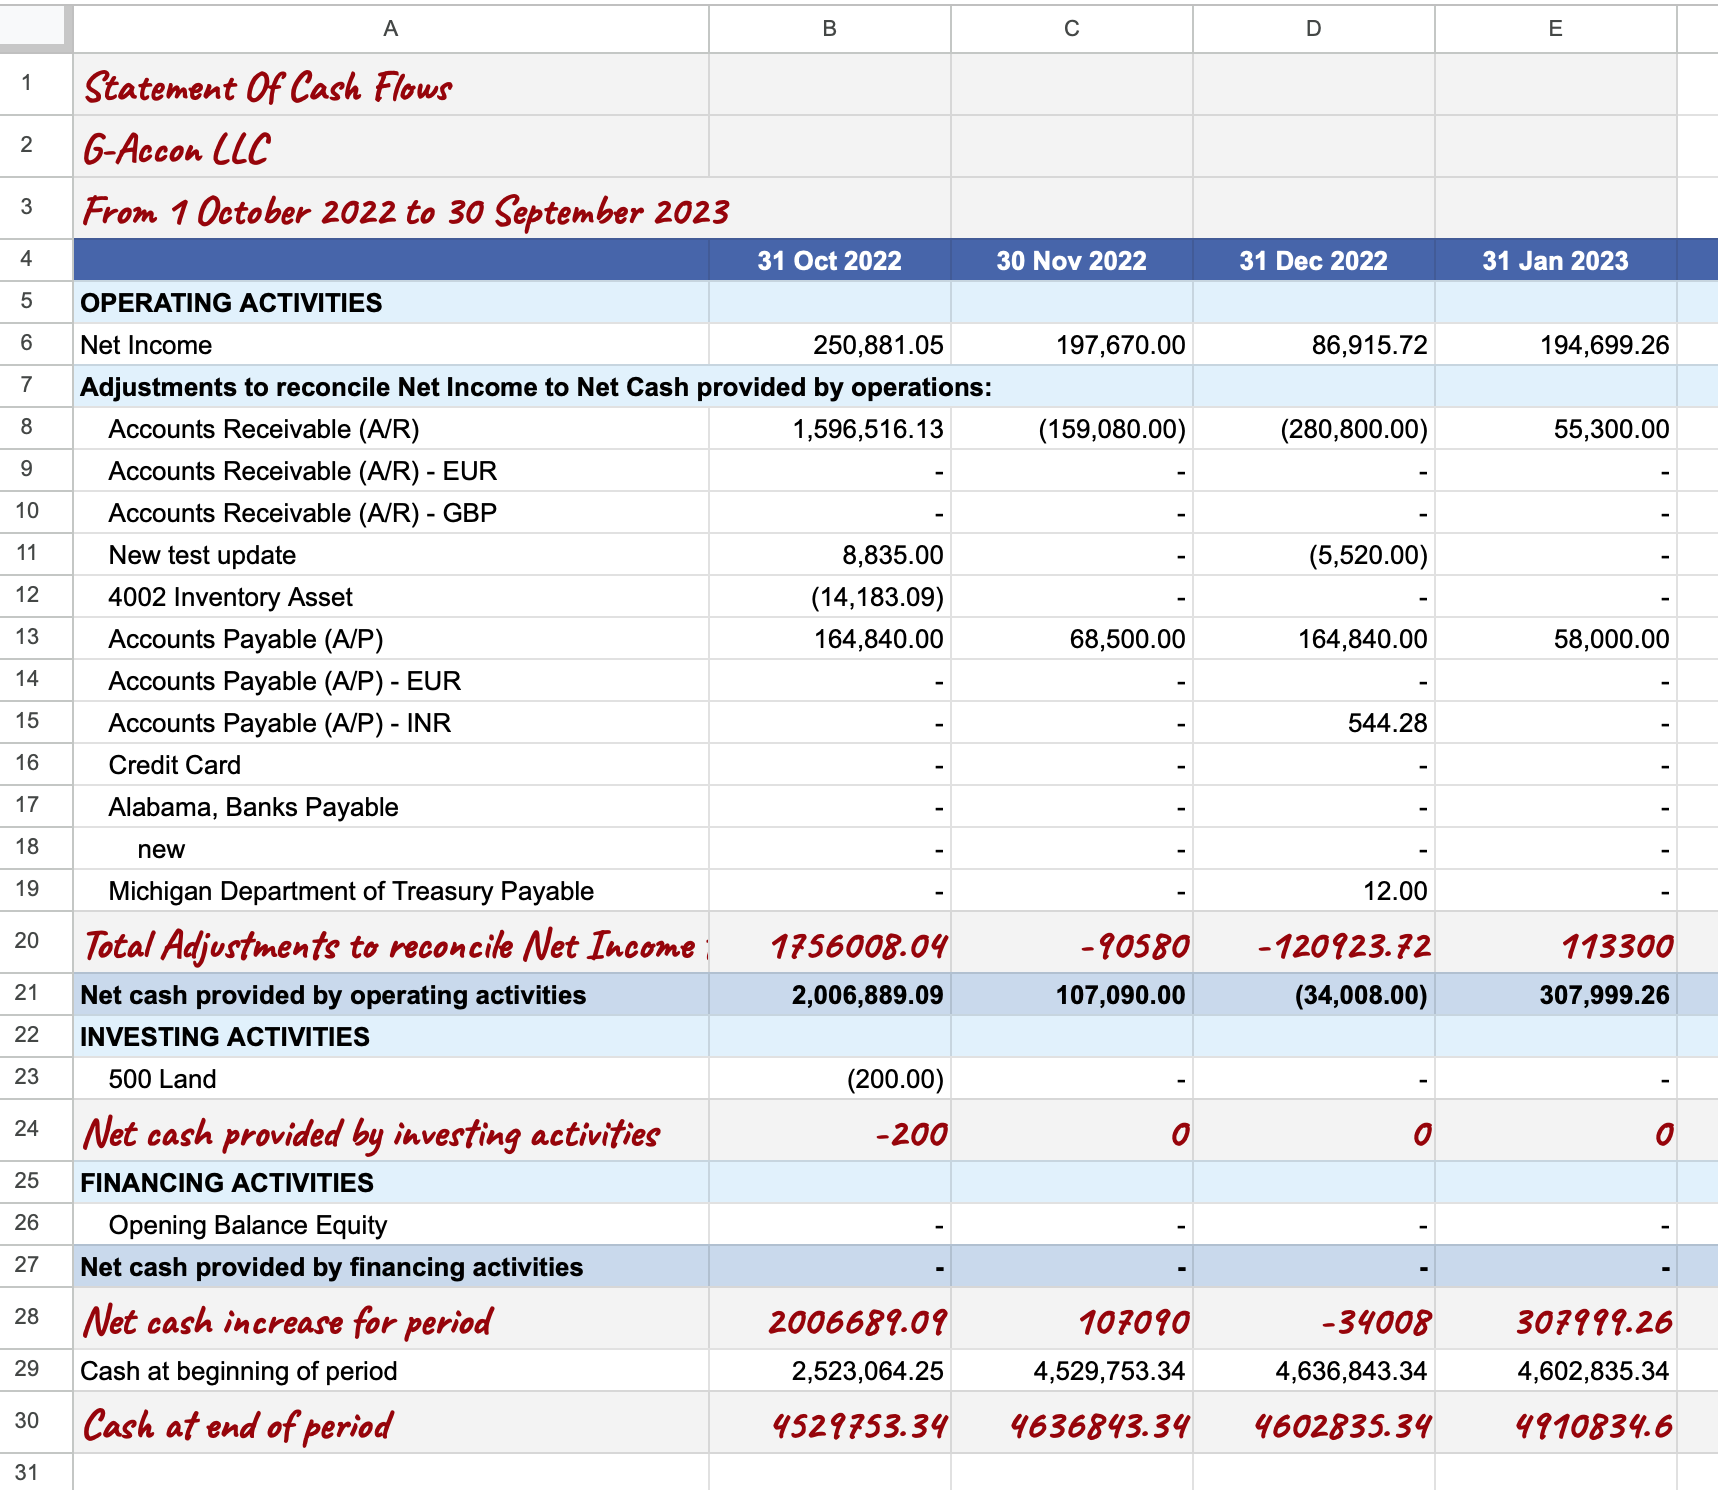Select Total Adjustments value 1756008.04
Screen dimensions: 1718x1490
tap(830, 942)
